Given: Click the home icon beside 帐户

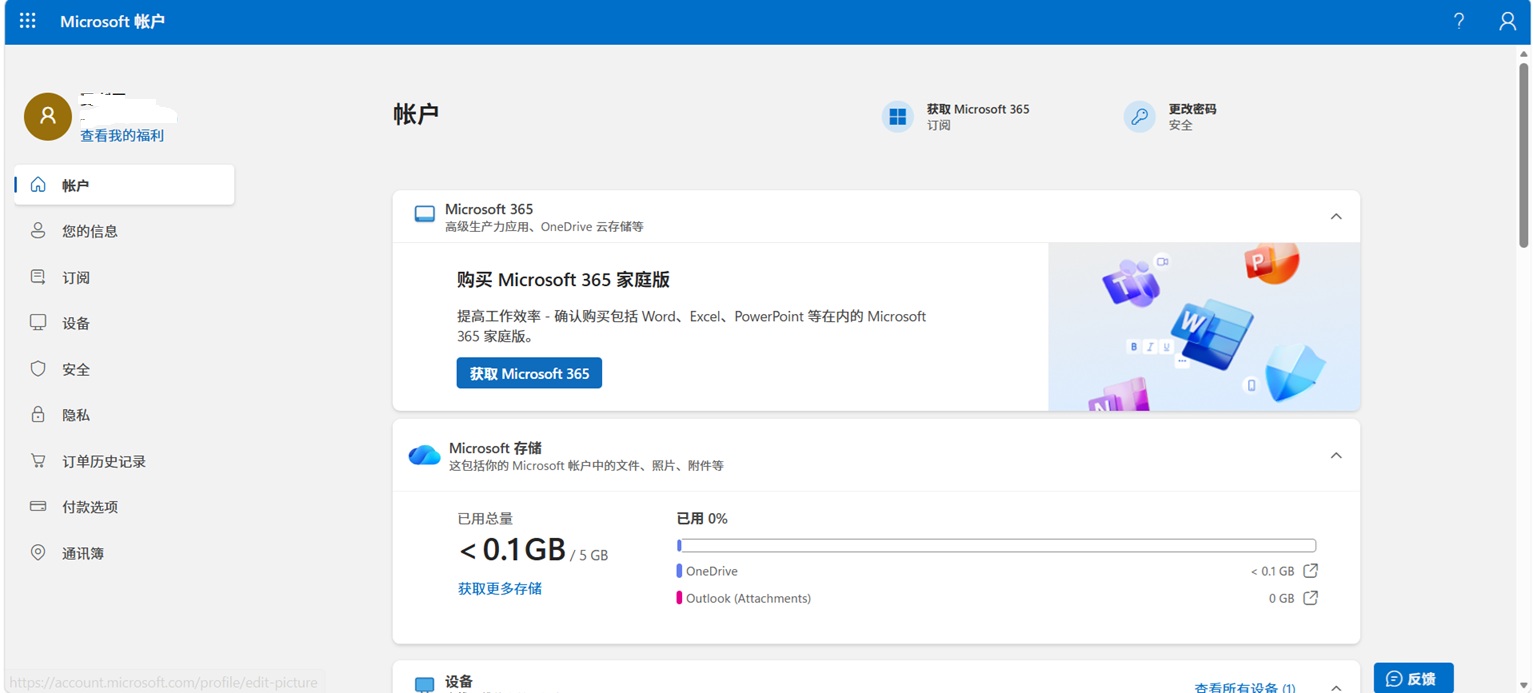Looking at the screenshot, I should click(38, 185).
